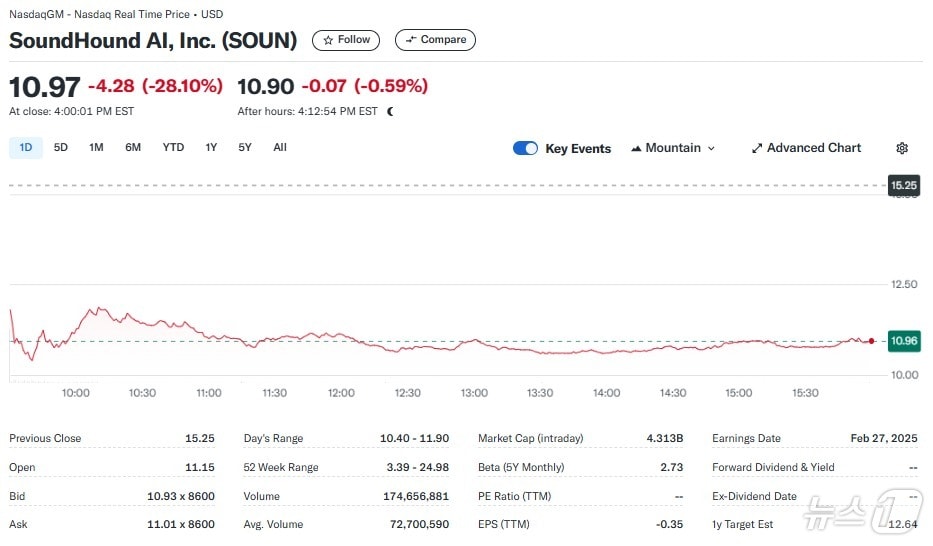Select the 5D range tab

click(61, 148)
